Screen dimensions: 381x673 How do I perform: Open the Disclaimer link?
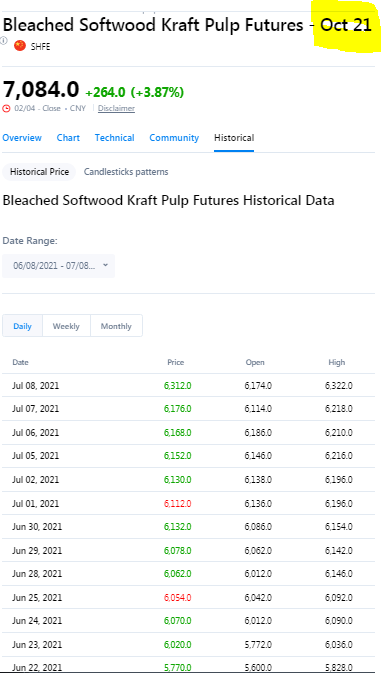[x=116, y=109]
